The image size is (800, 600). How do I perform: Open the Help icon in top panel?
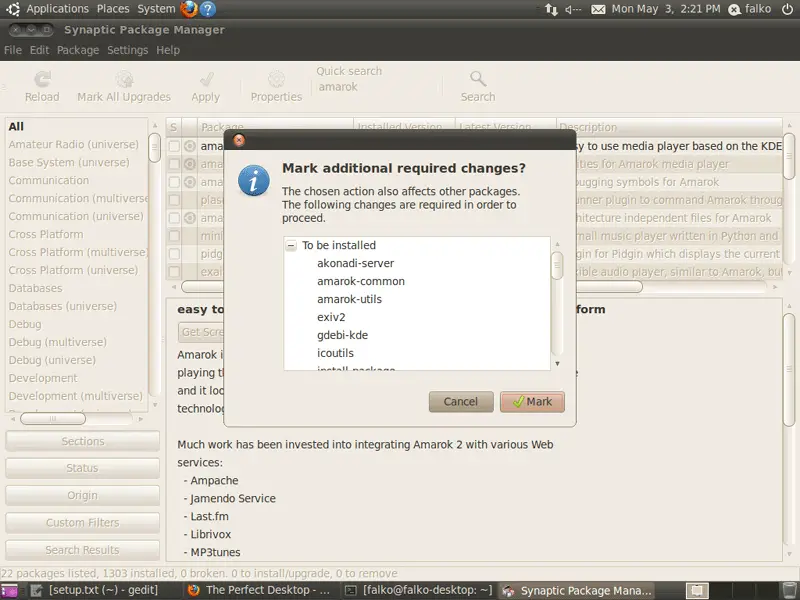pyautogui.click(x=208, y=9)
